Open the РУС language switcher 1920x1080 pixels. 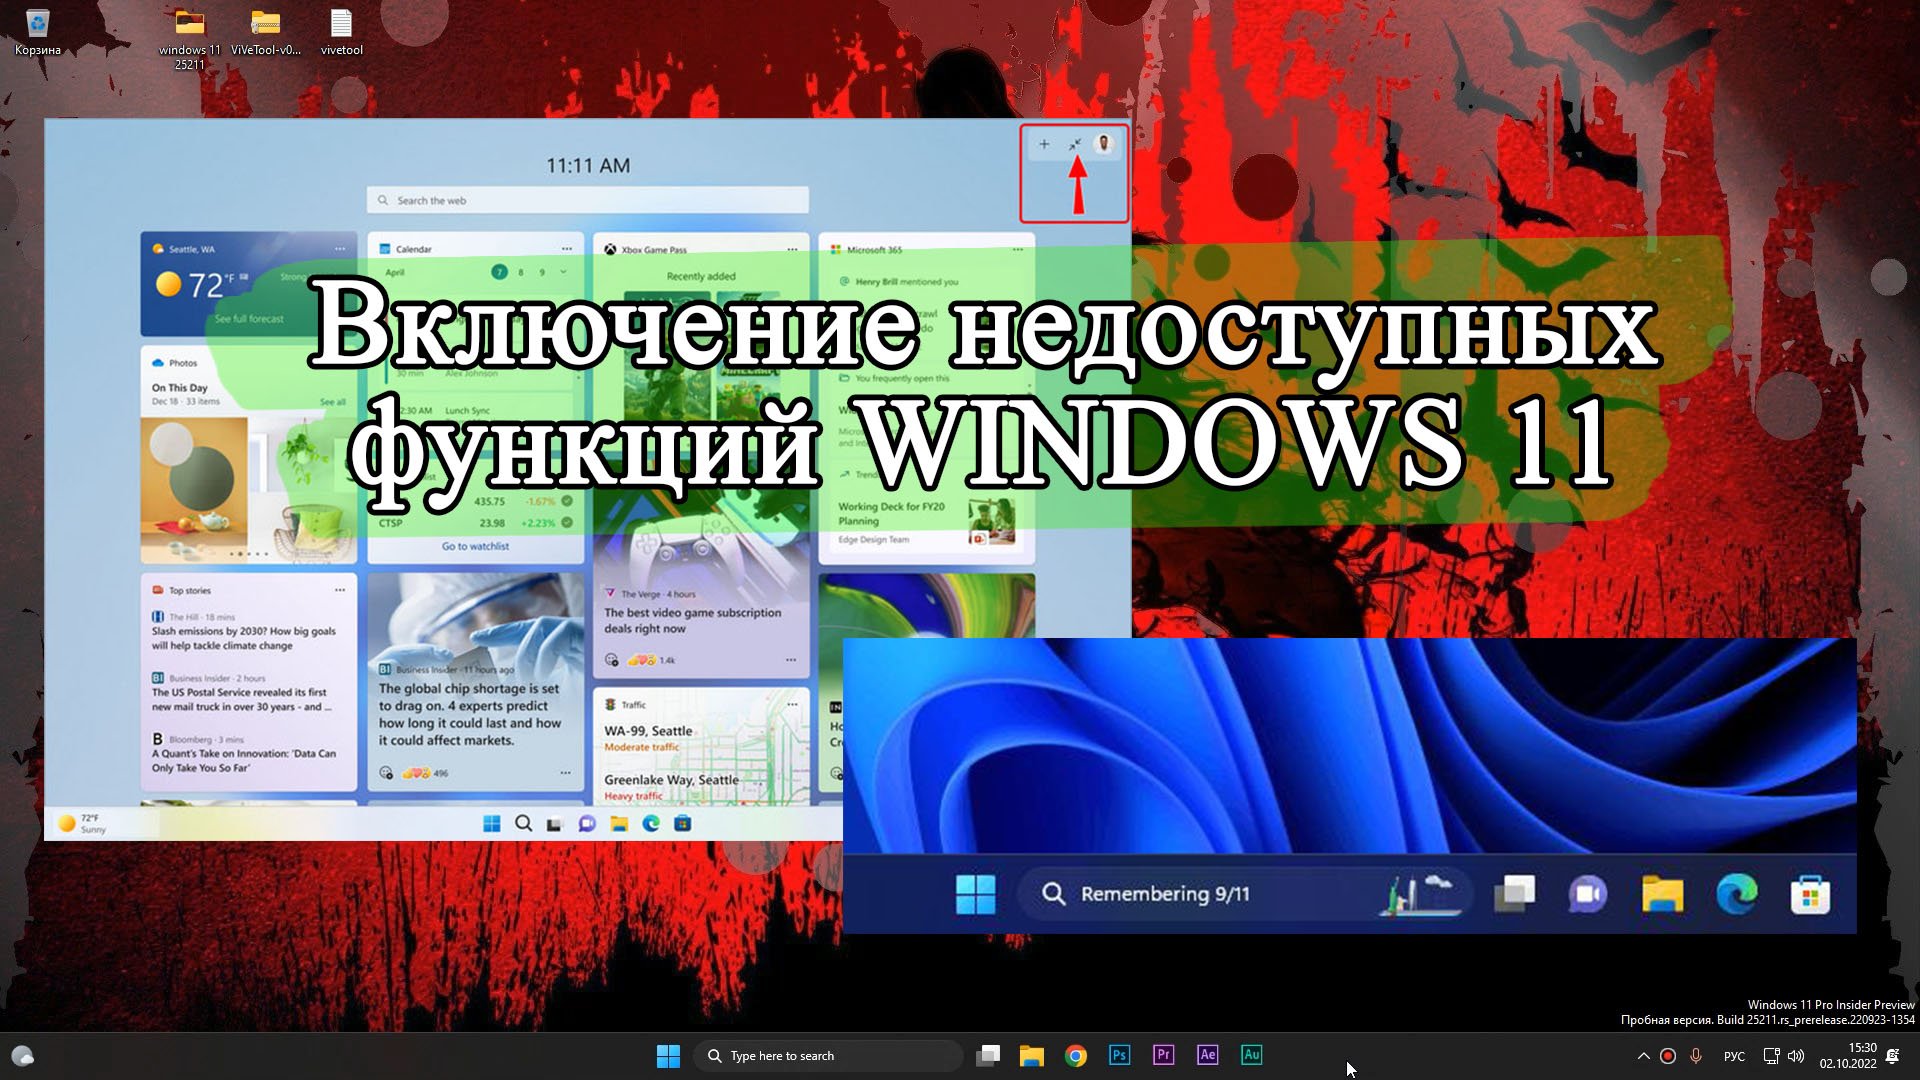(1734, 1056)
